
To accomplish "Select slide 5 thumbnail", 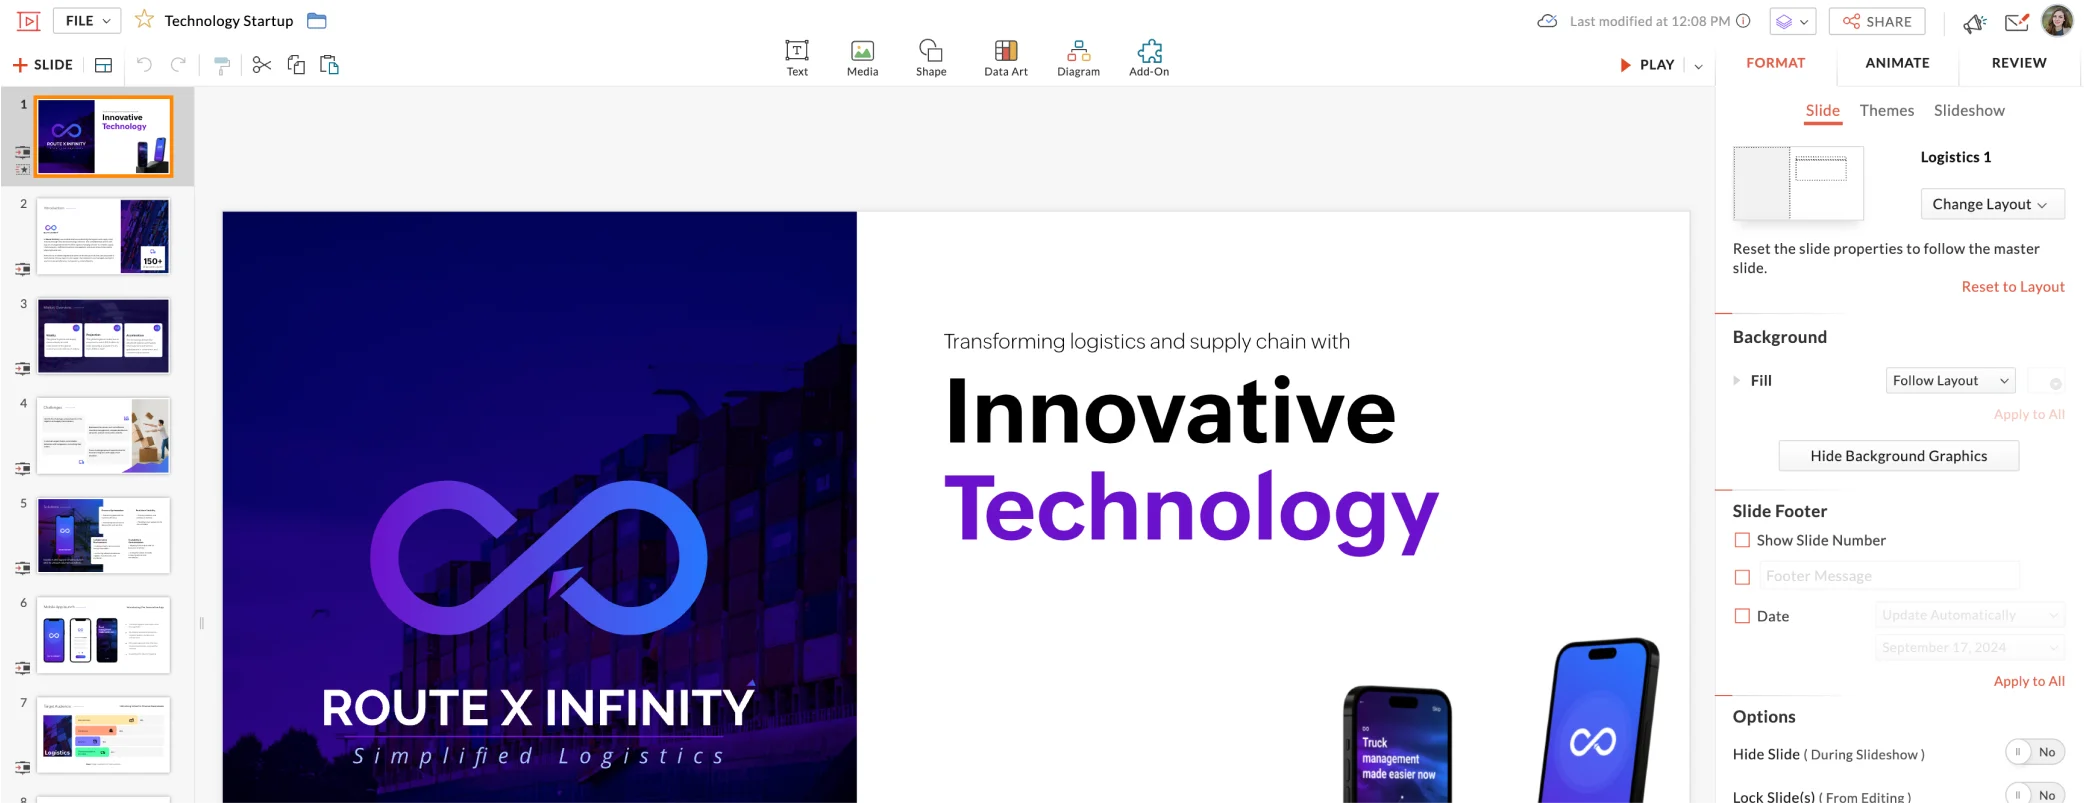I will [103, 535].
